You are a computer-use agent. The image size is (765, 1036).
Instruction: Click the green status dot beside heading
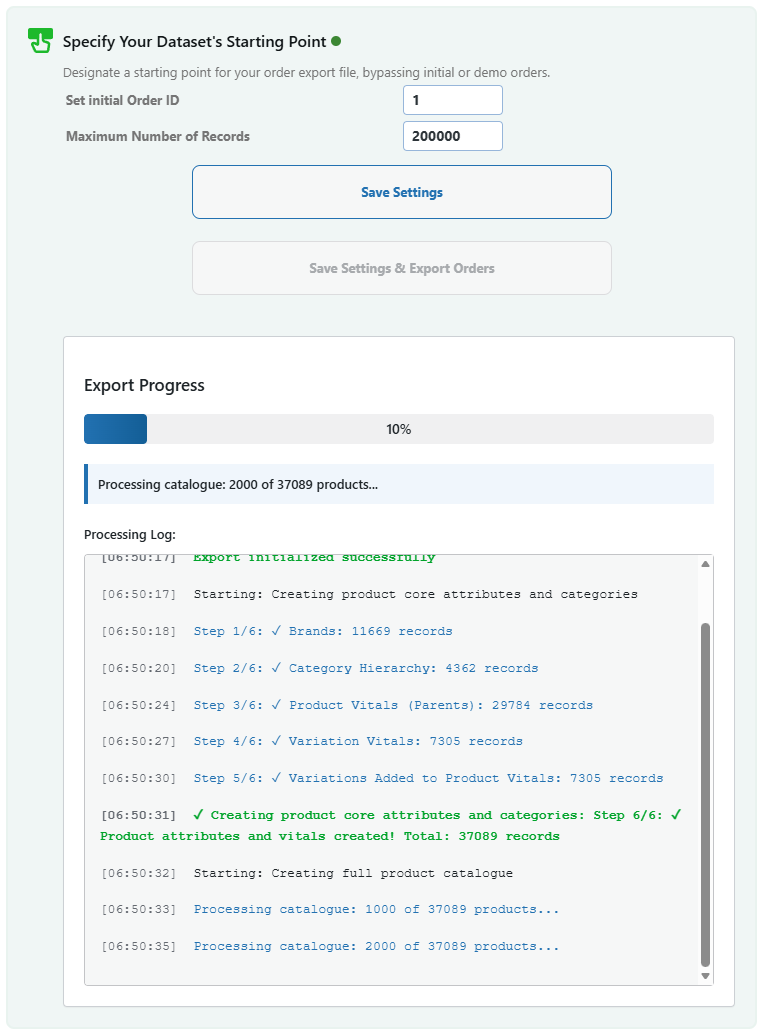tap(336, 41)
